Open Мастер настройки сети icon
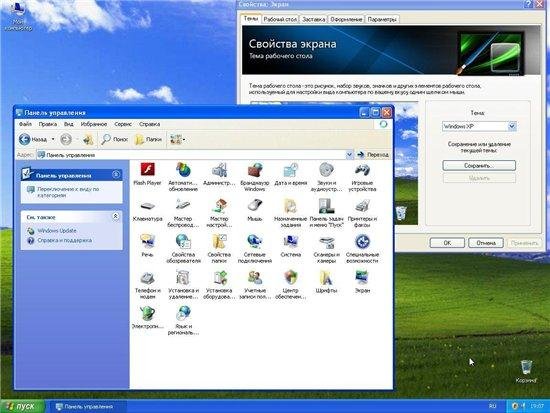Viewport: 550px width, 413px height. [219, 213]
